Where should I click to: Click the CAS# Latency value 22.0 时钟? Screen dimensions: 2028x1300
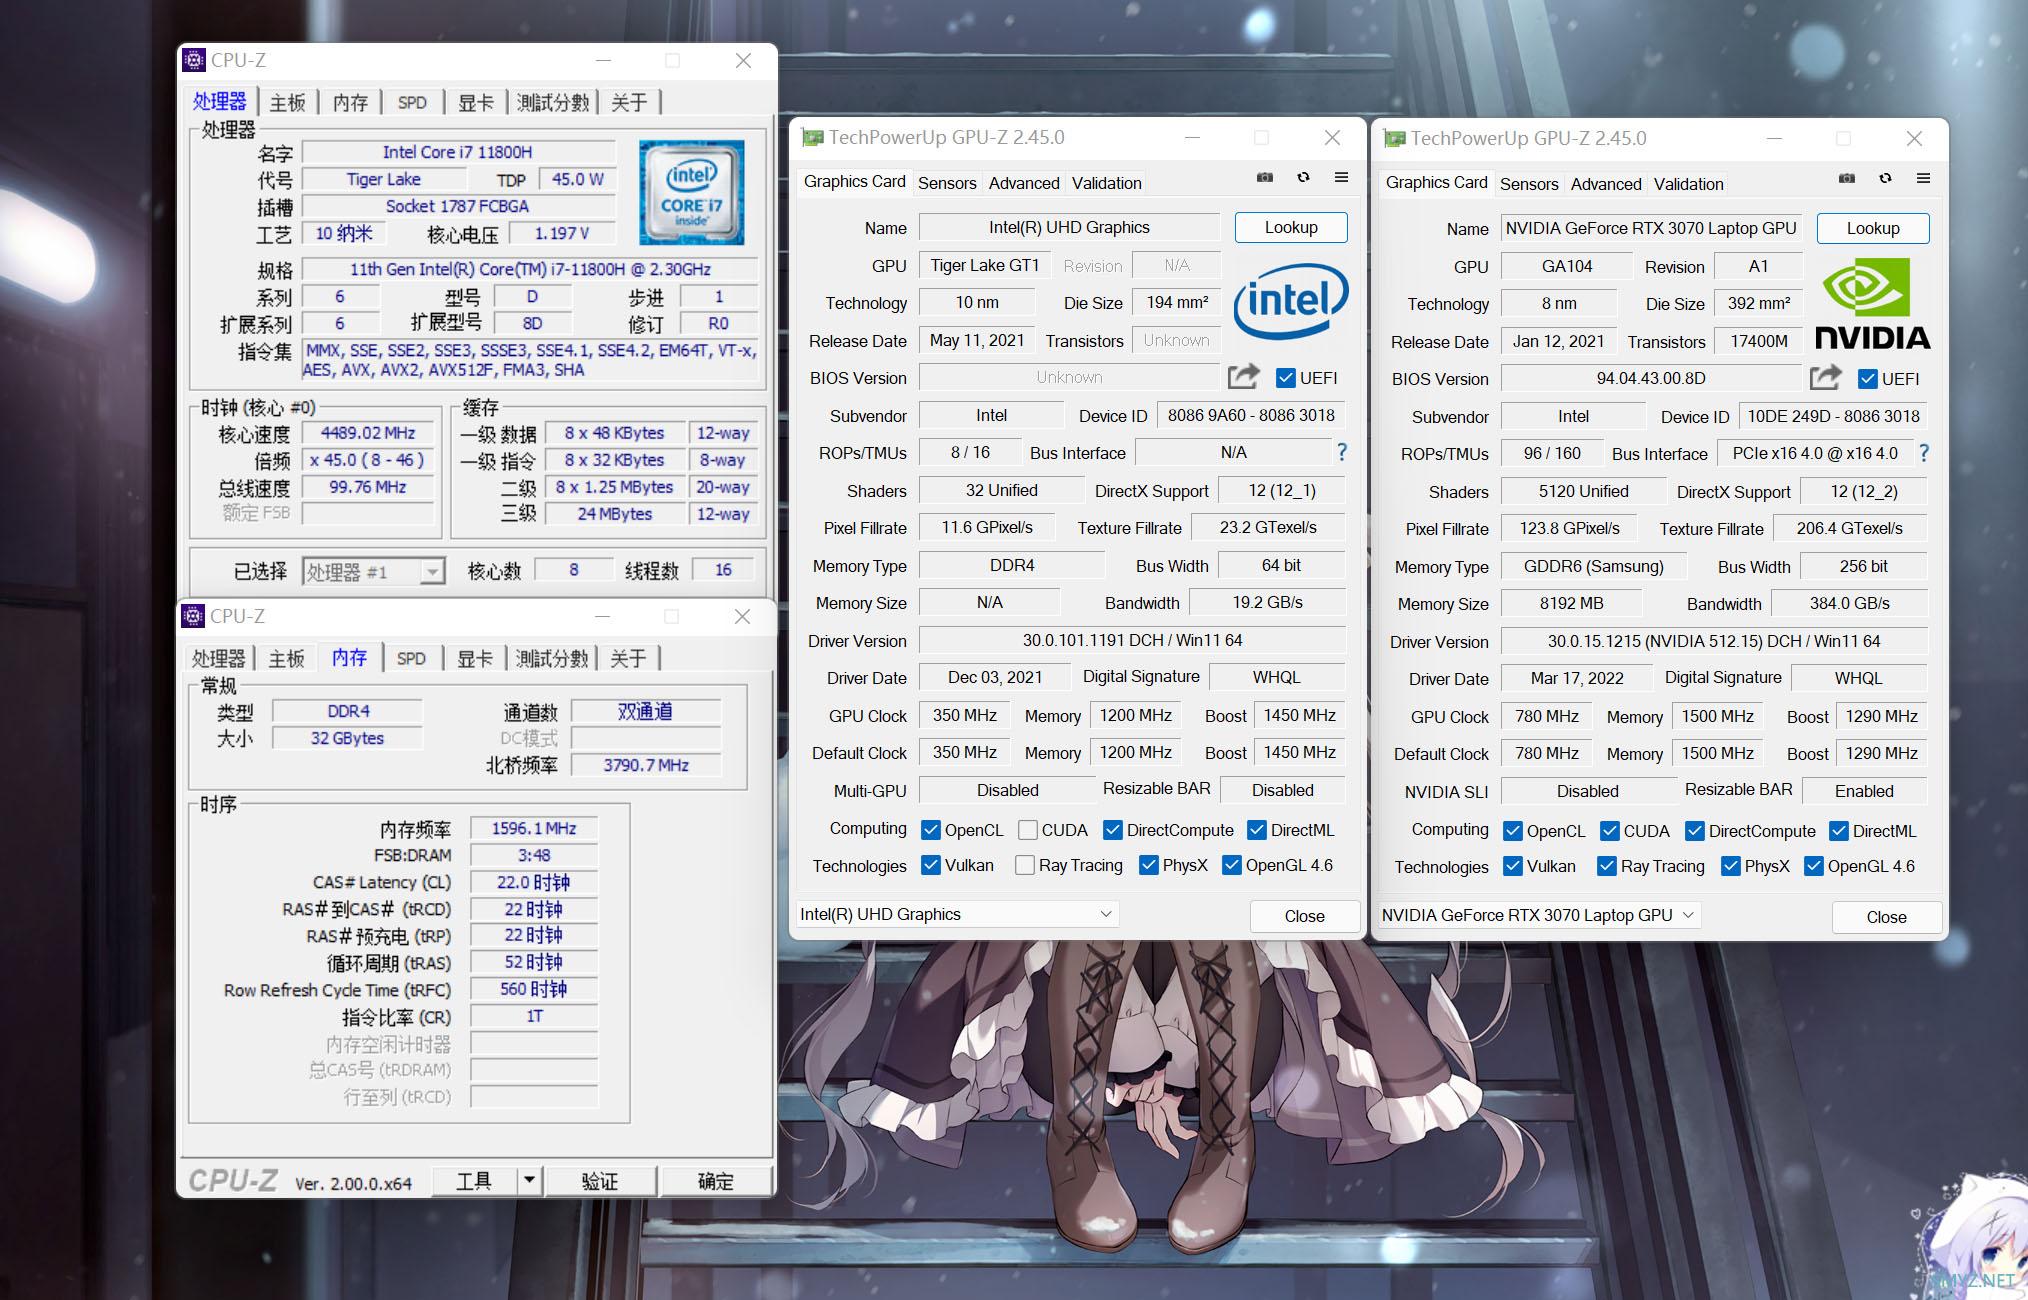(534, 882)
